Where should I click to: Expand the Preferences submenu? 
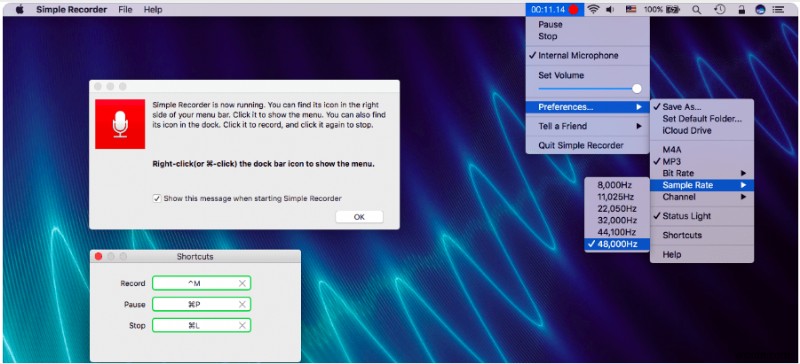tap(588, 107)
